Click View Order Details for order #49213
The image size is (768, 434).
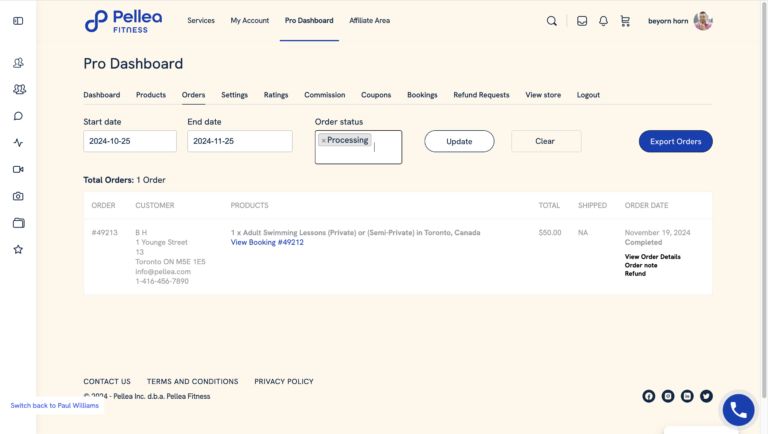tap(652, 257)
